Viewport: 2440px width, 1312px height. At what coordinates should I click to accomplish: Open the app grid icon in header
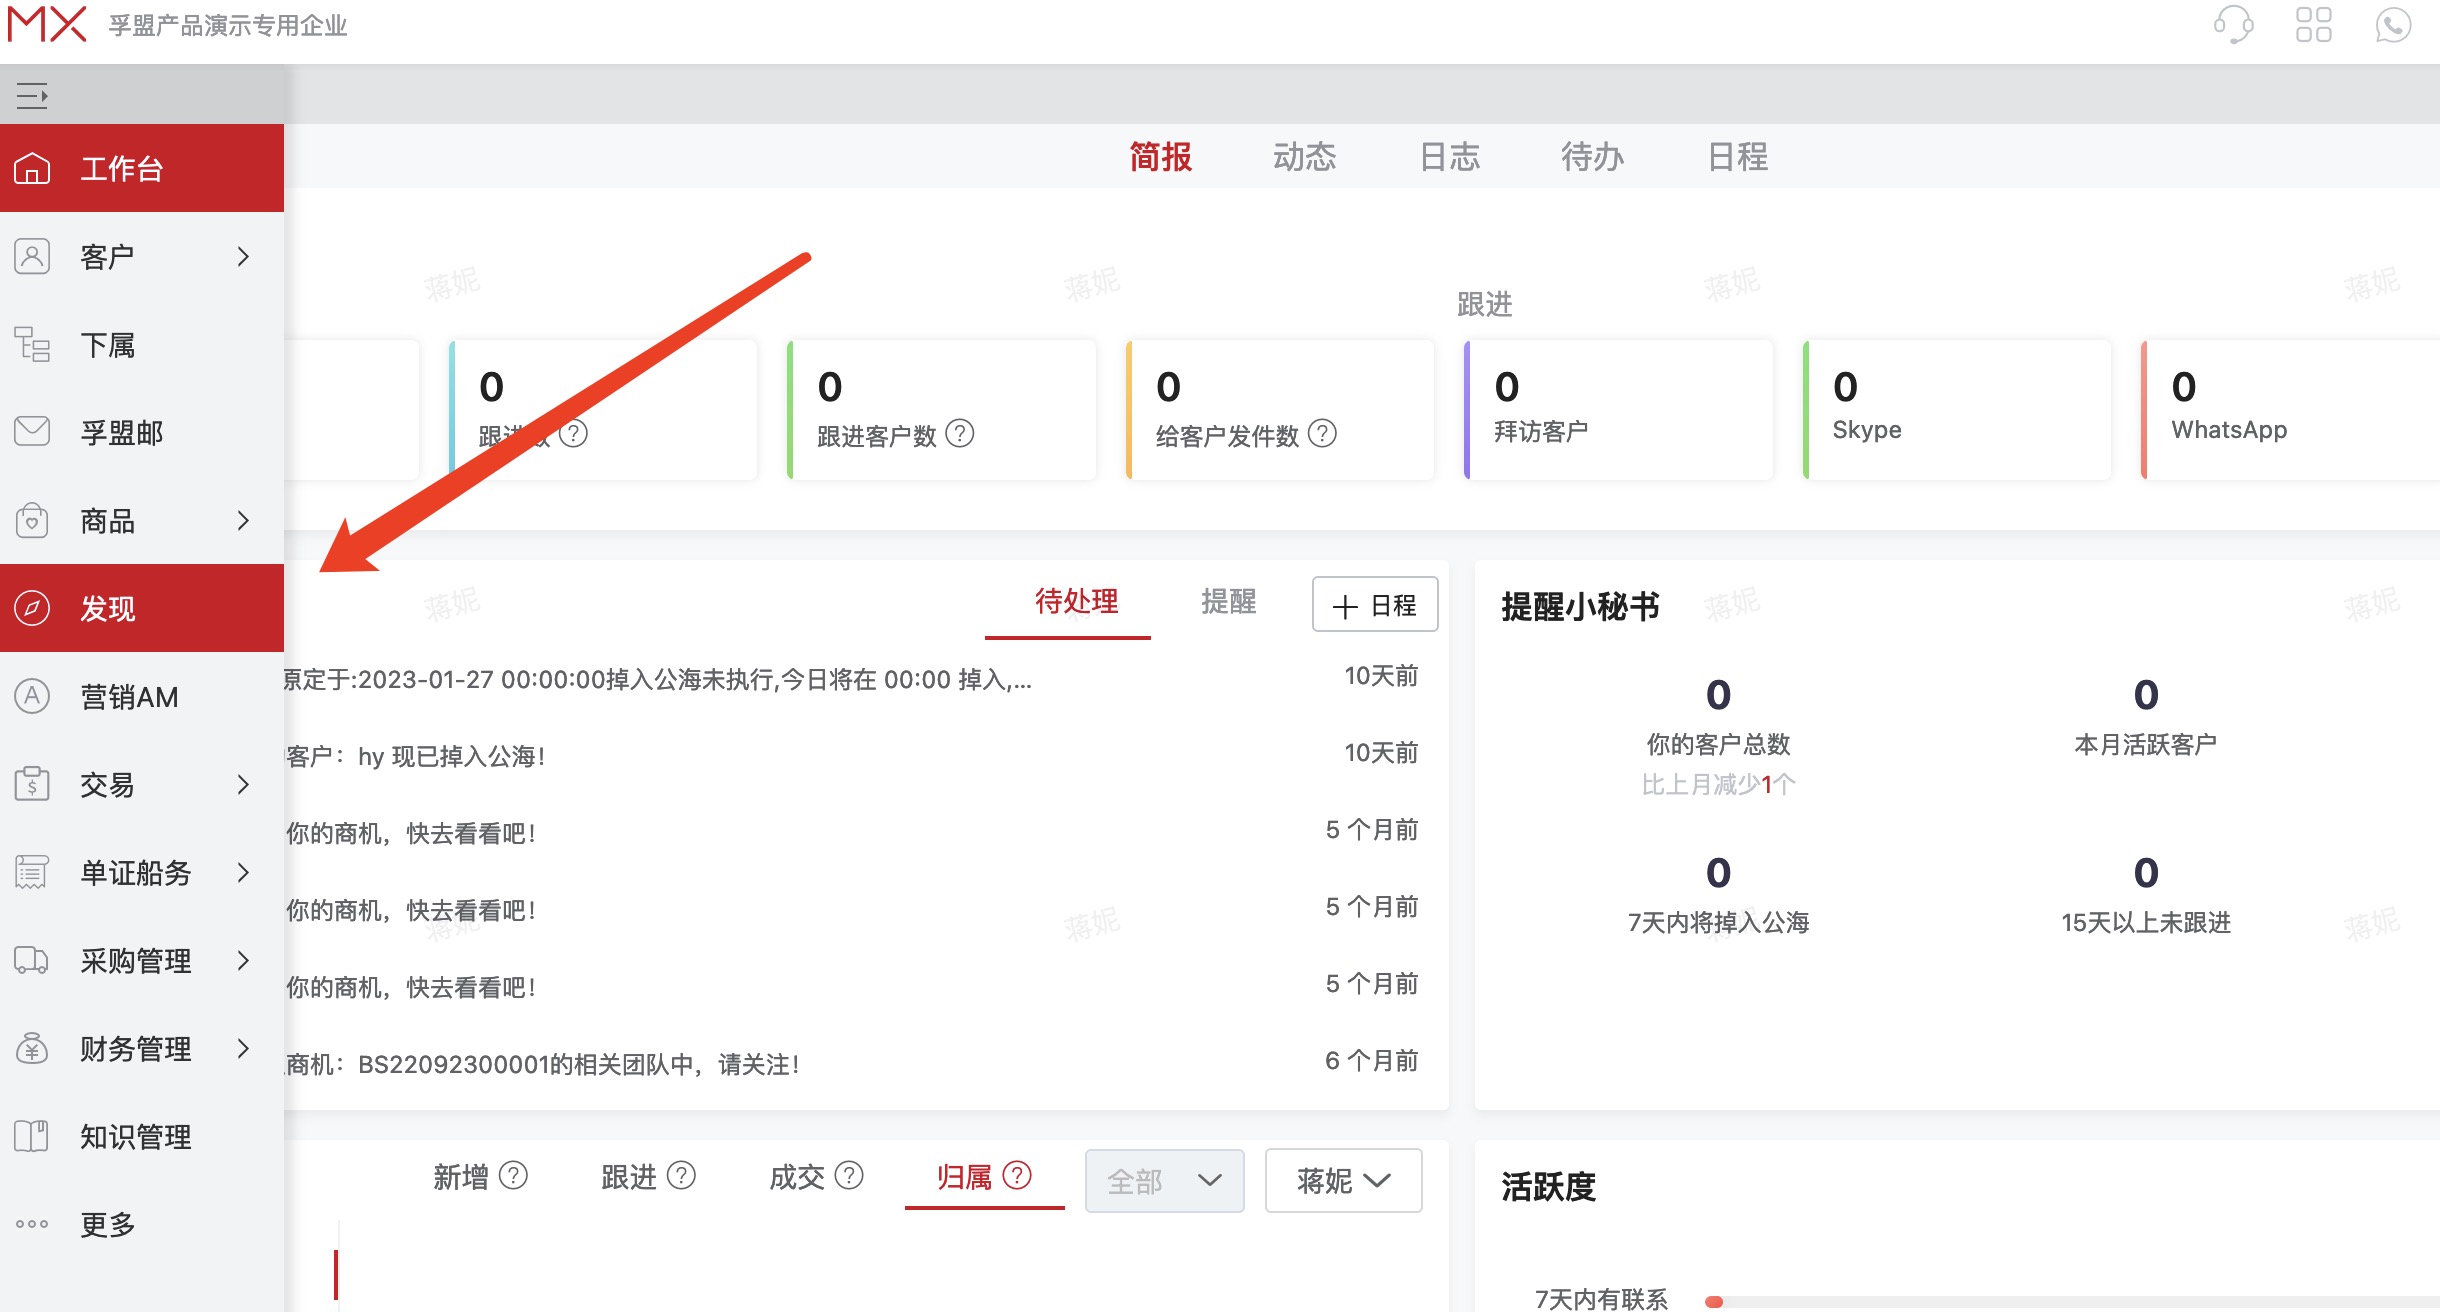pyautogui.click(x=2315, y=26)
